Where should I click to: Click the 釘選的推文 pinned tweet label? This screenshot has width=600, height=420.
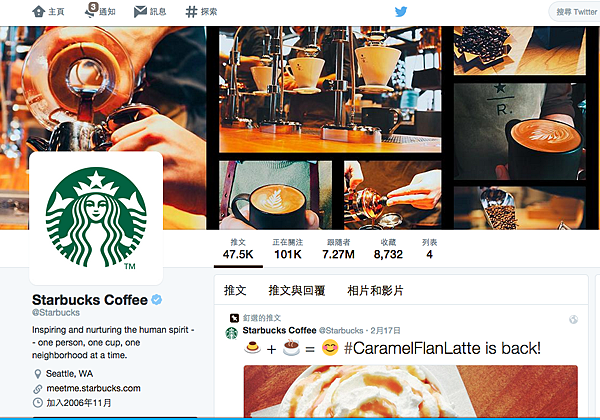[x=262, y=318]
